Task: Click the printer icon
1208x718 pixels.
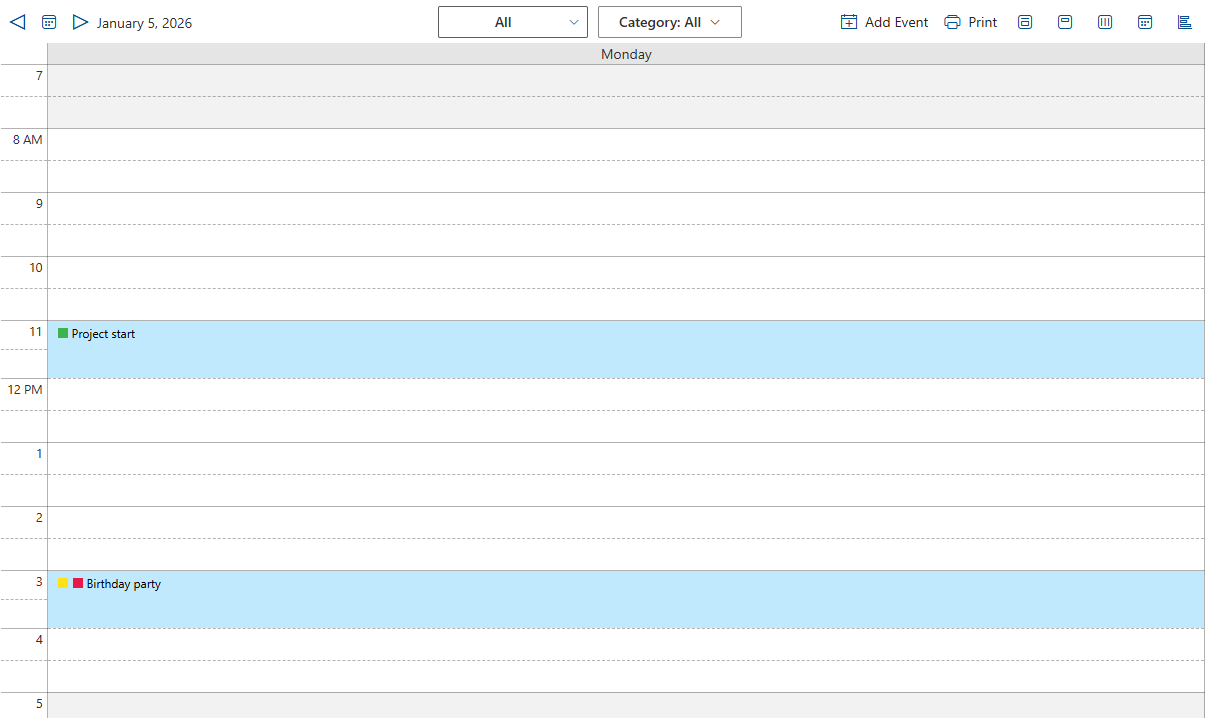Action: (x=952, y=22)
